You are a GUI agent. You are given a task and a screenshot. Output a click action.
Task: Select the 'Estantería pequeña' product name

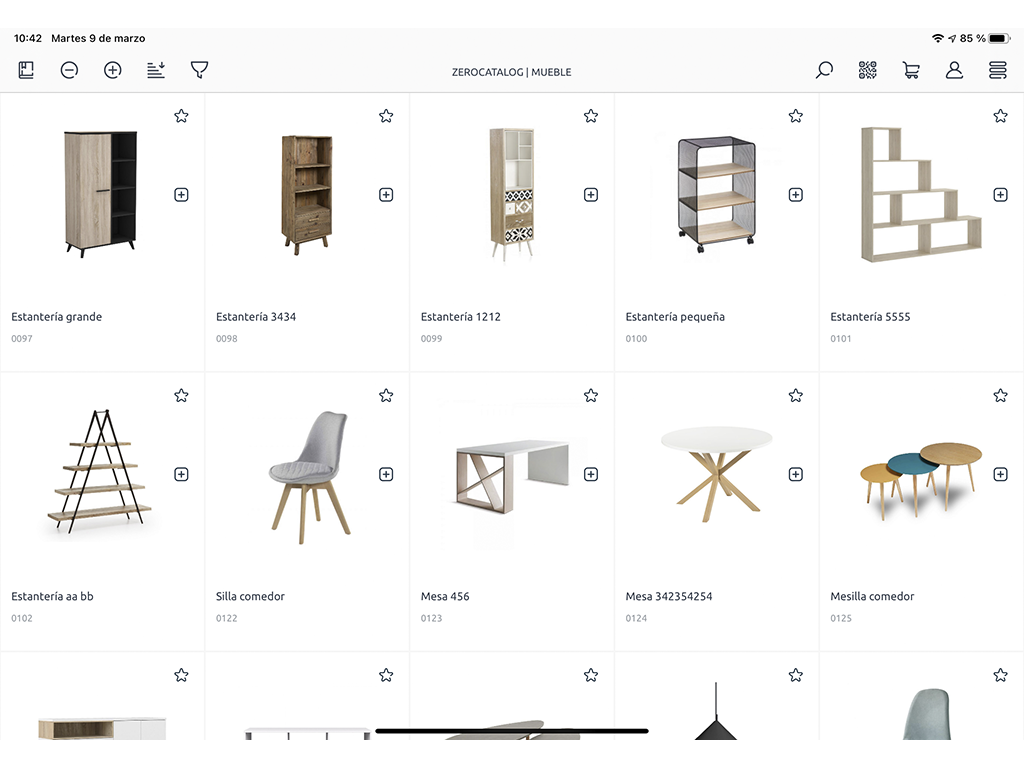pyautogui.click(x=675, y=317)
